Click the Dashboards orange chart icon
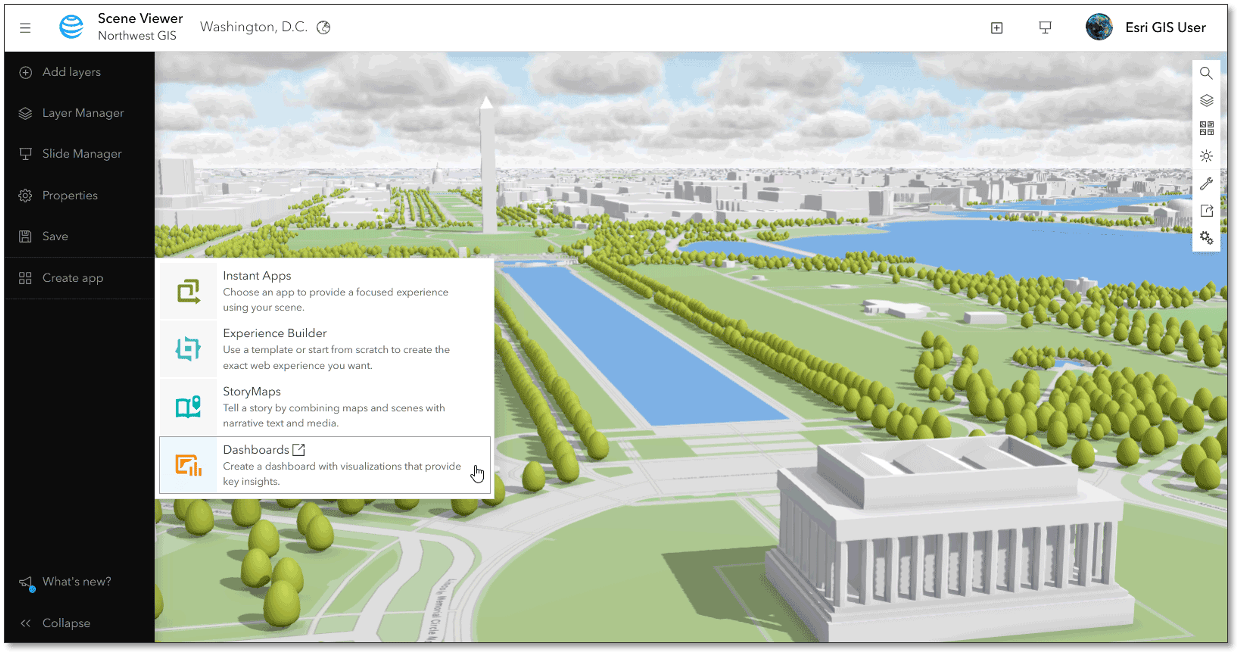The image size is (1242, 656). [188, 465]
